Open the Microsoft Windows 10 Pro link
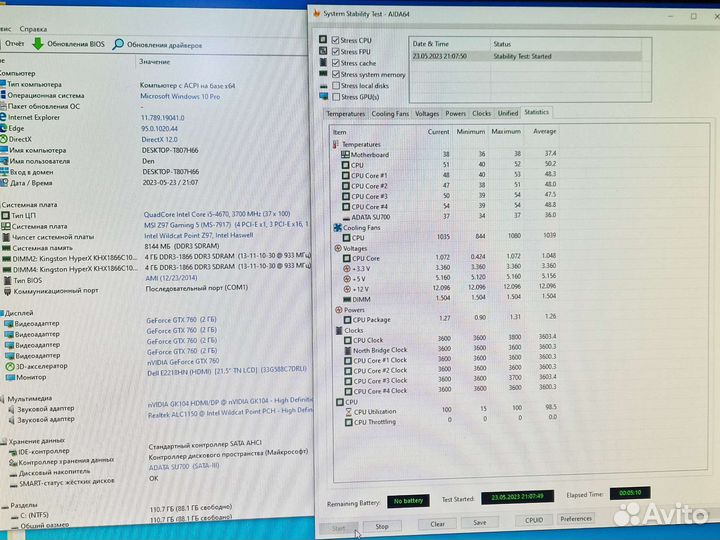This screenshot has height=540, width=720. (180, 96)
